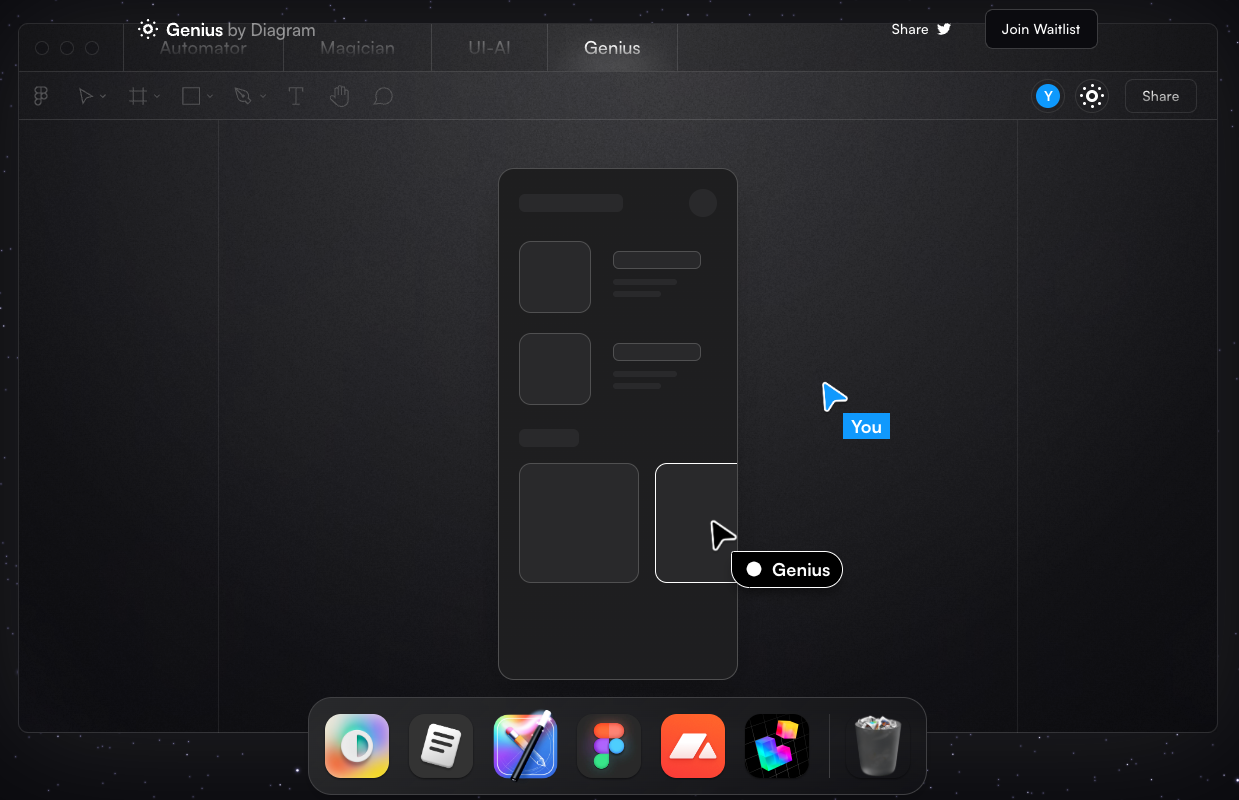Open the Figma main menu icon

click(x=41, y=96)
